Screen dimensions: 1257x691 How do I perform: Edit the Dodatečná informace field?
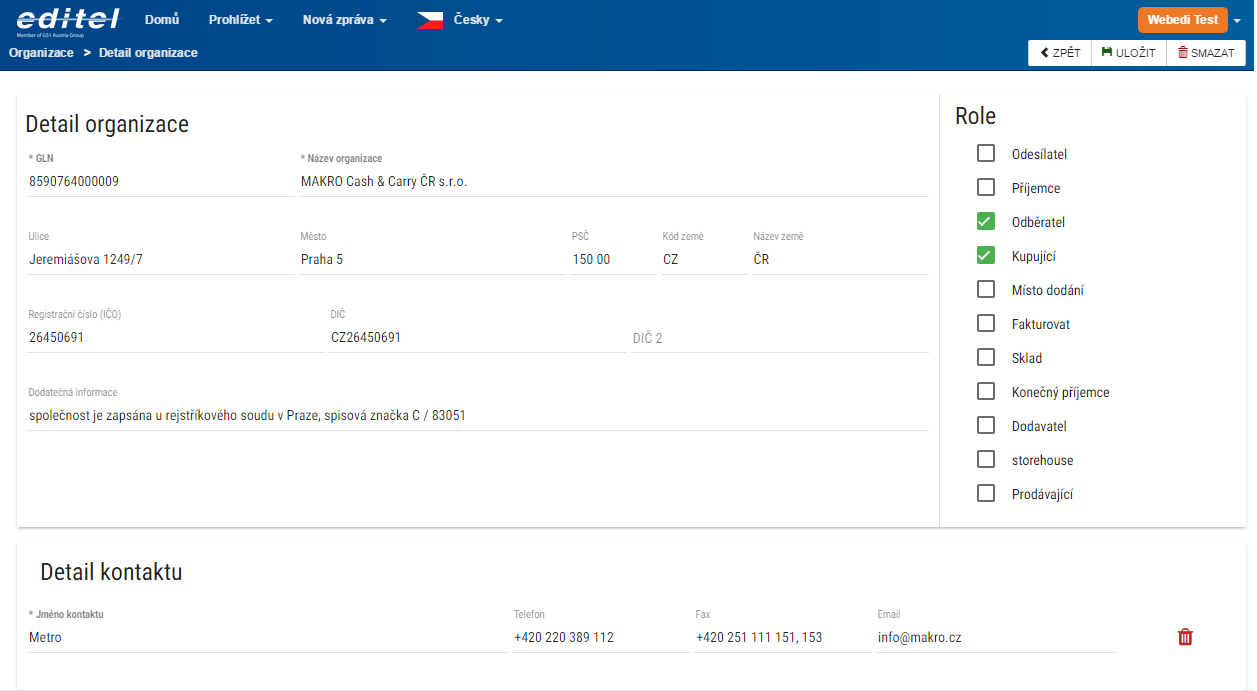click(478, 416)
